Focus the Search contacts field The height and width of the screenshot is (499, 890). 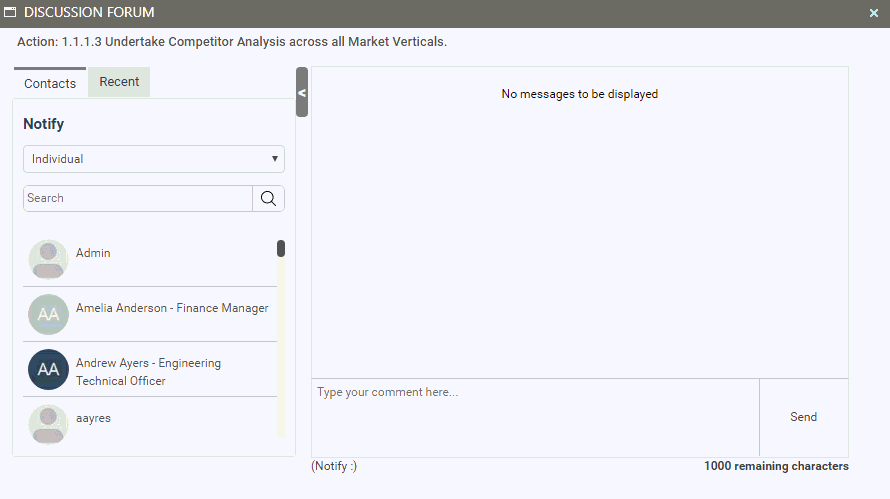[x=138, y=198]
